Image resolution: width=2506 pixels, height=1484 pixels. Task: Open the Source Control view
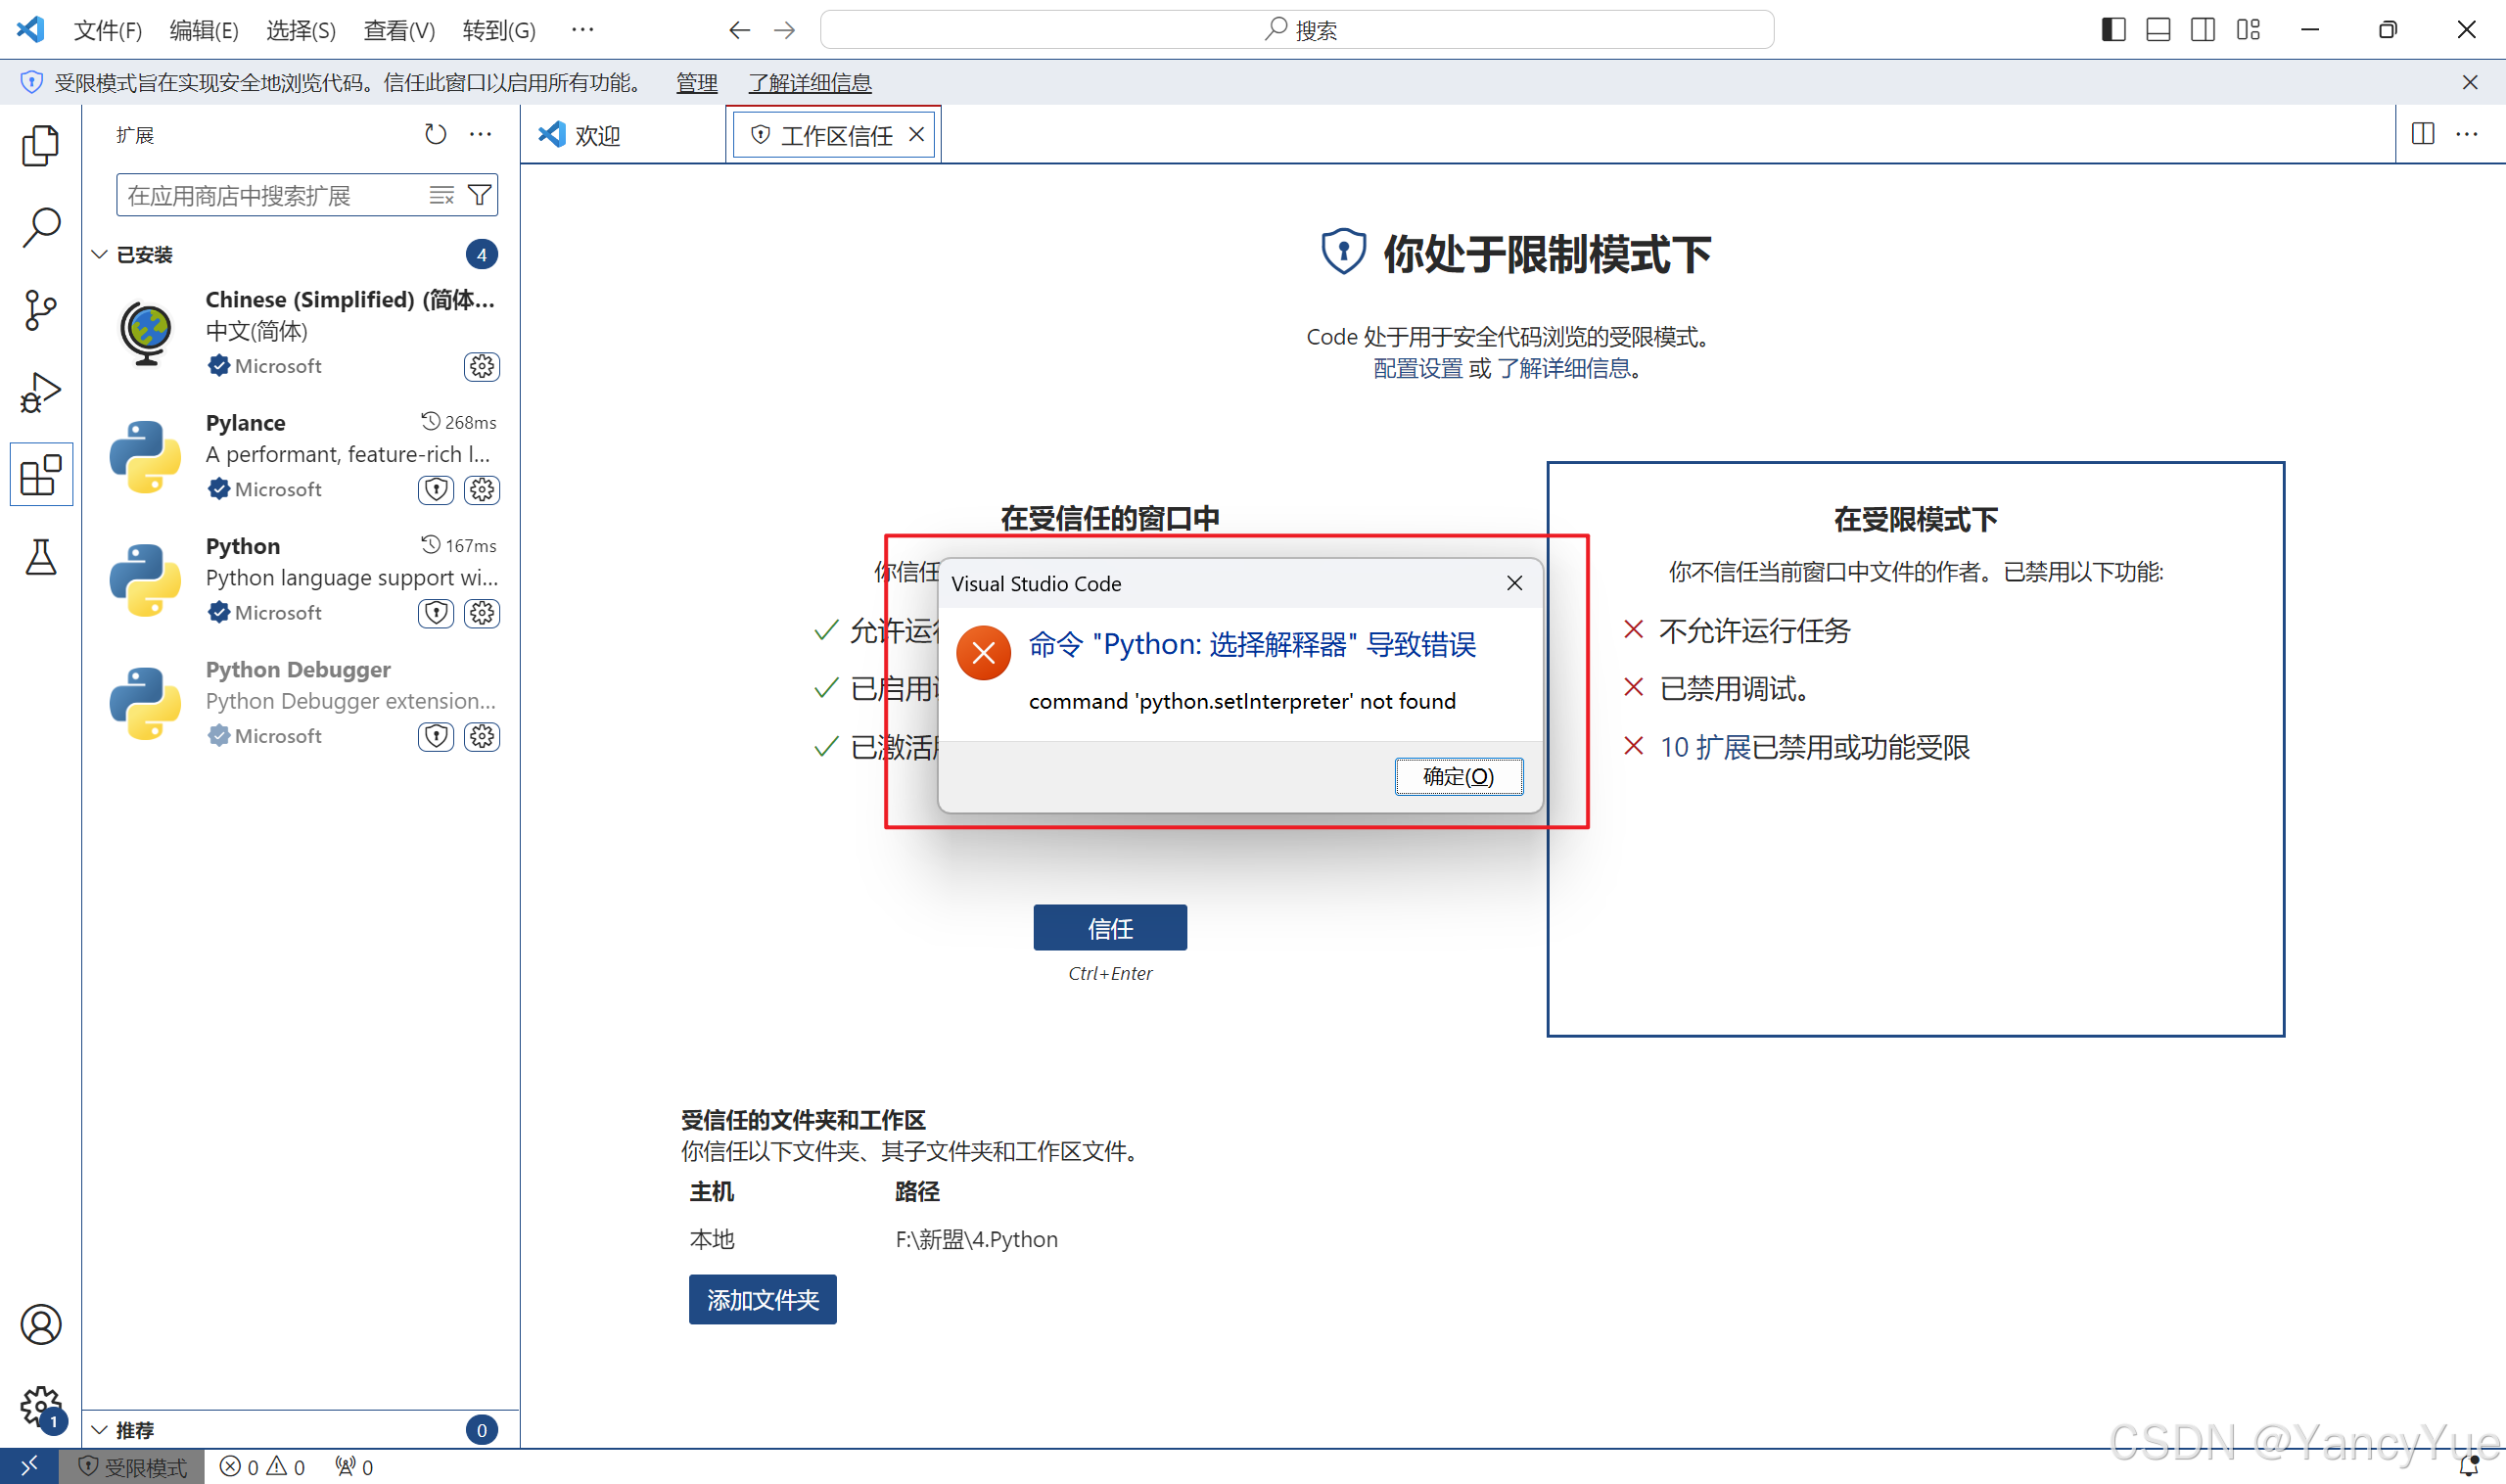coord(40,310)
